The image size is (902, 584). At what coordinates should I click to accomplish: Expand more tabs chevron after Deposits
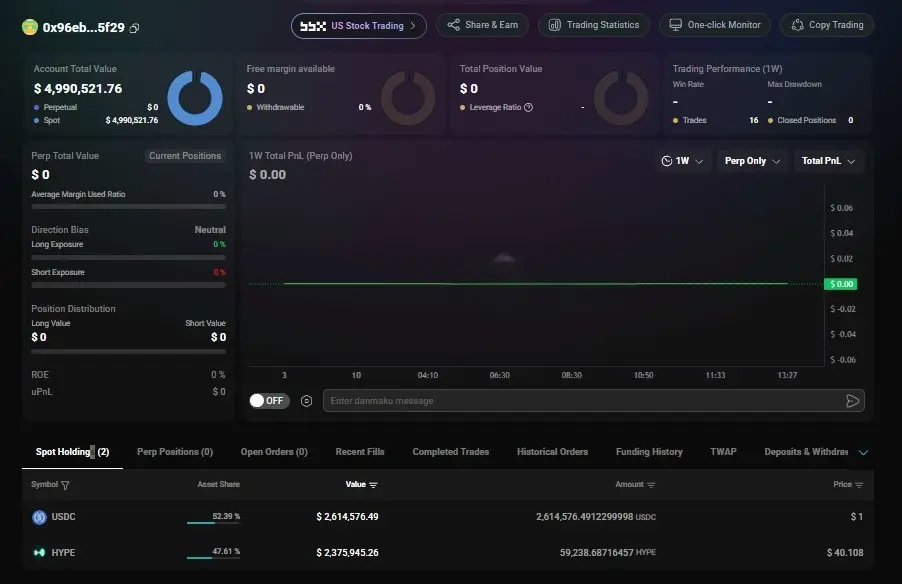tap(863, 452)
